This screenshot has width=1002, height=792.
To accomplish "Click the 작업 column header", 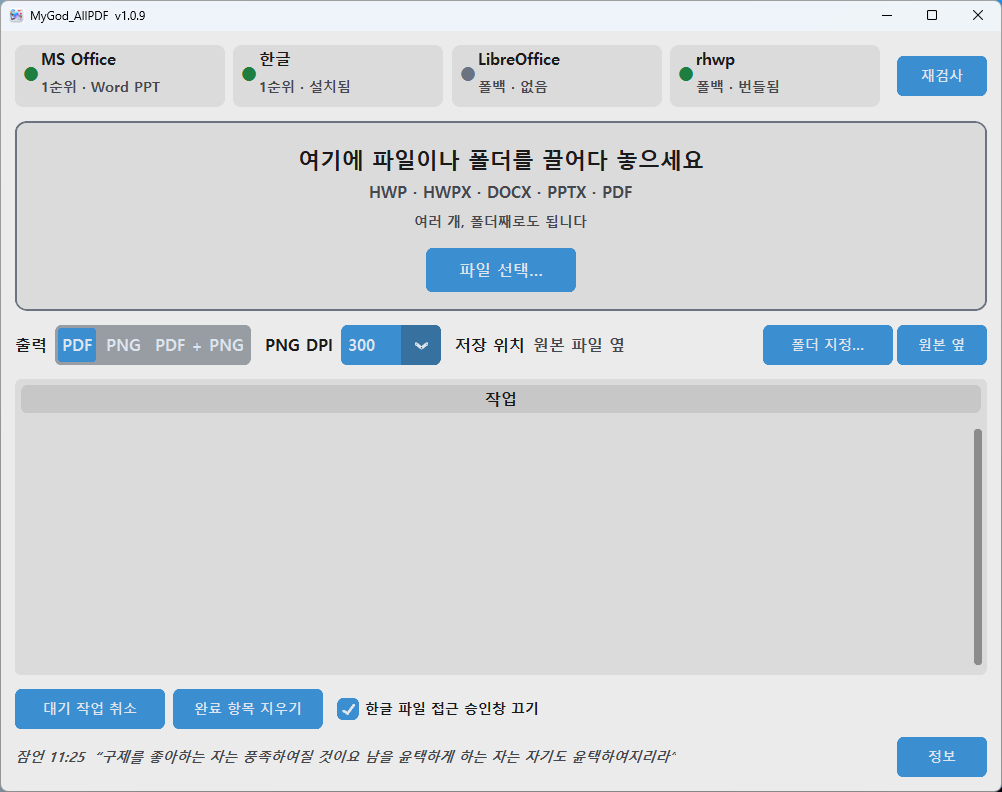I will (500, 399).
